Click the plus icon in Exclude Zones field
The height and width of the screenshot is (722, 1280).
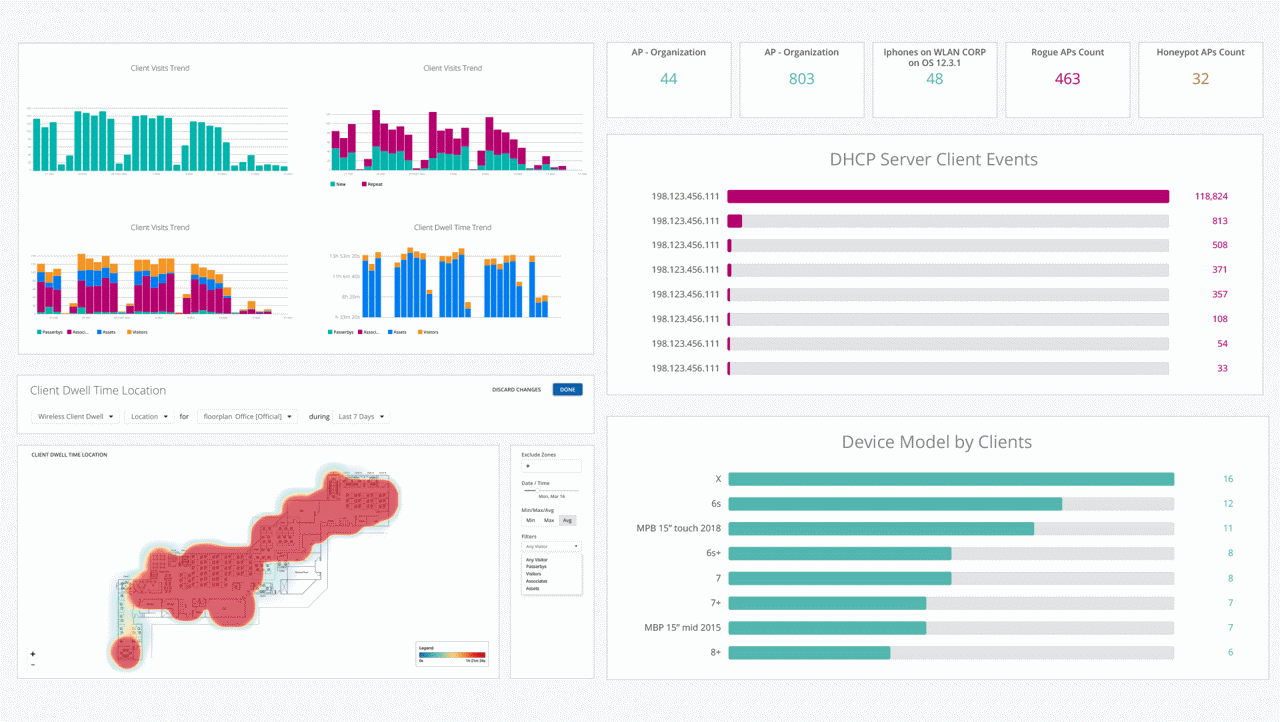pyautogui.click(x=527, y=466)
